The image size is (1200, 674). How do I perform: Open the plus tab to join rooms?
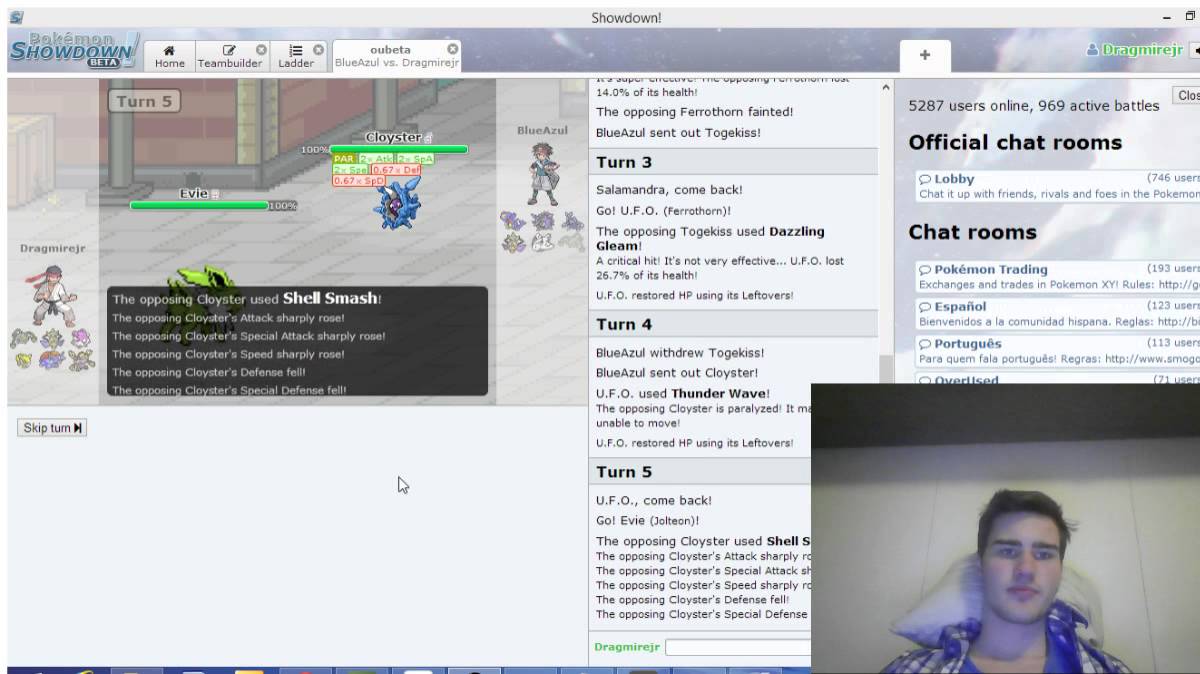pyautogui.click(x=925, y=56)
